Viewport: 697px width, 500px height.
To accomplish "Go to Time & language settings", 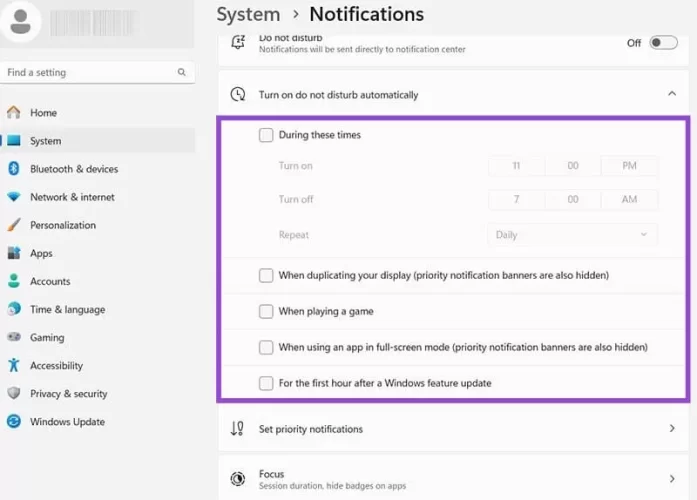I will (67, 309).
